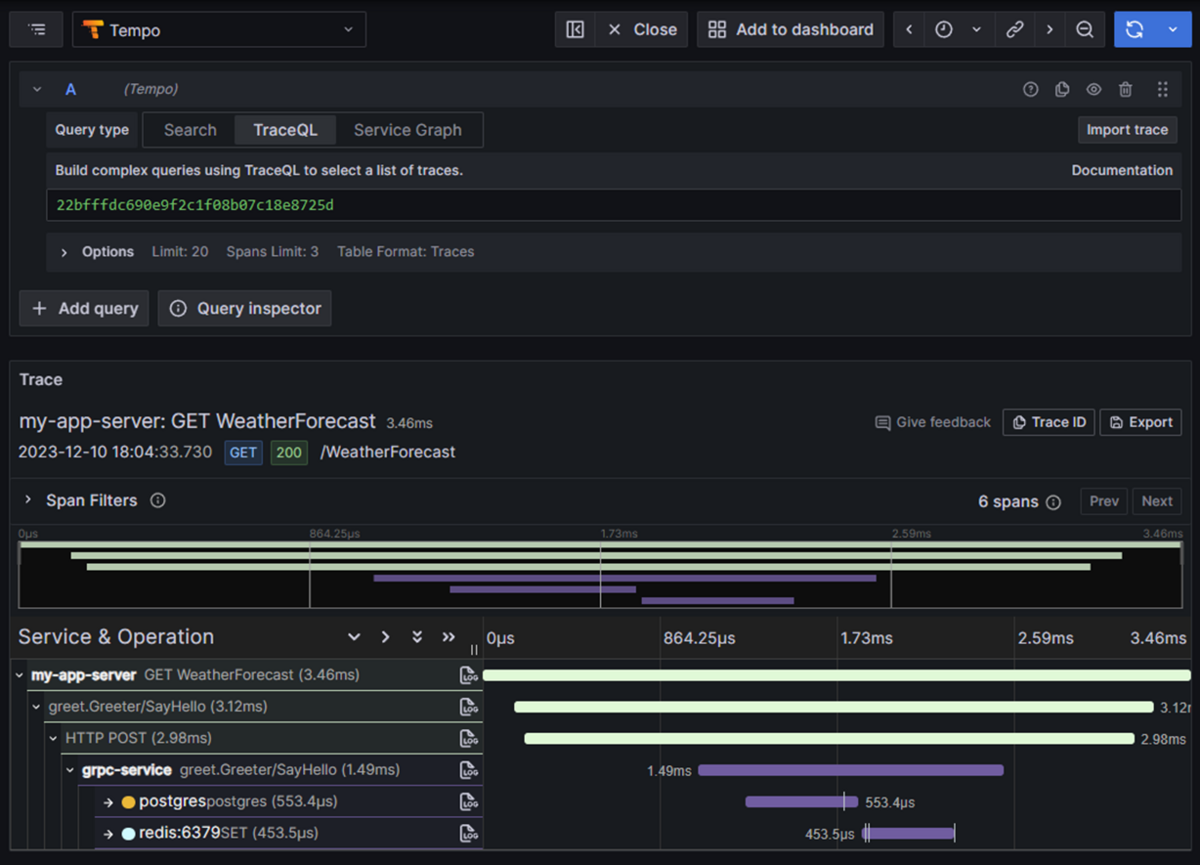
Task: Collapse the HTTP POST span
Action: click(x=54, y=738)
